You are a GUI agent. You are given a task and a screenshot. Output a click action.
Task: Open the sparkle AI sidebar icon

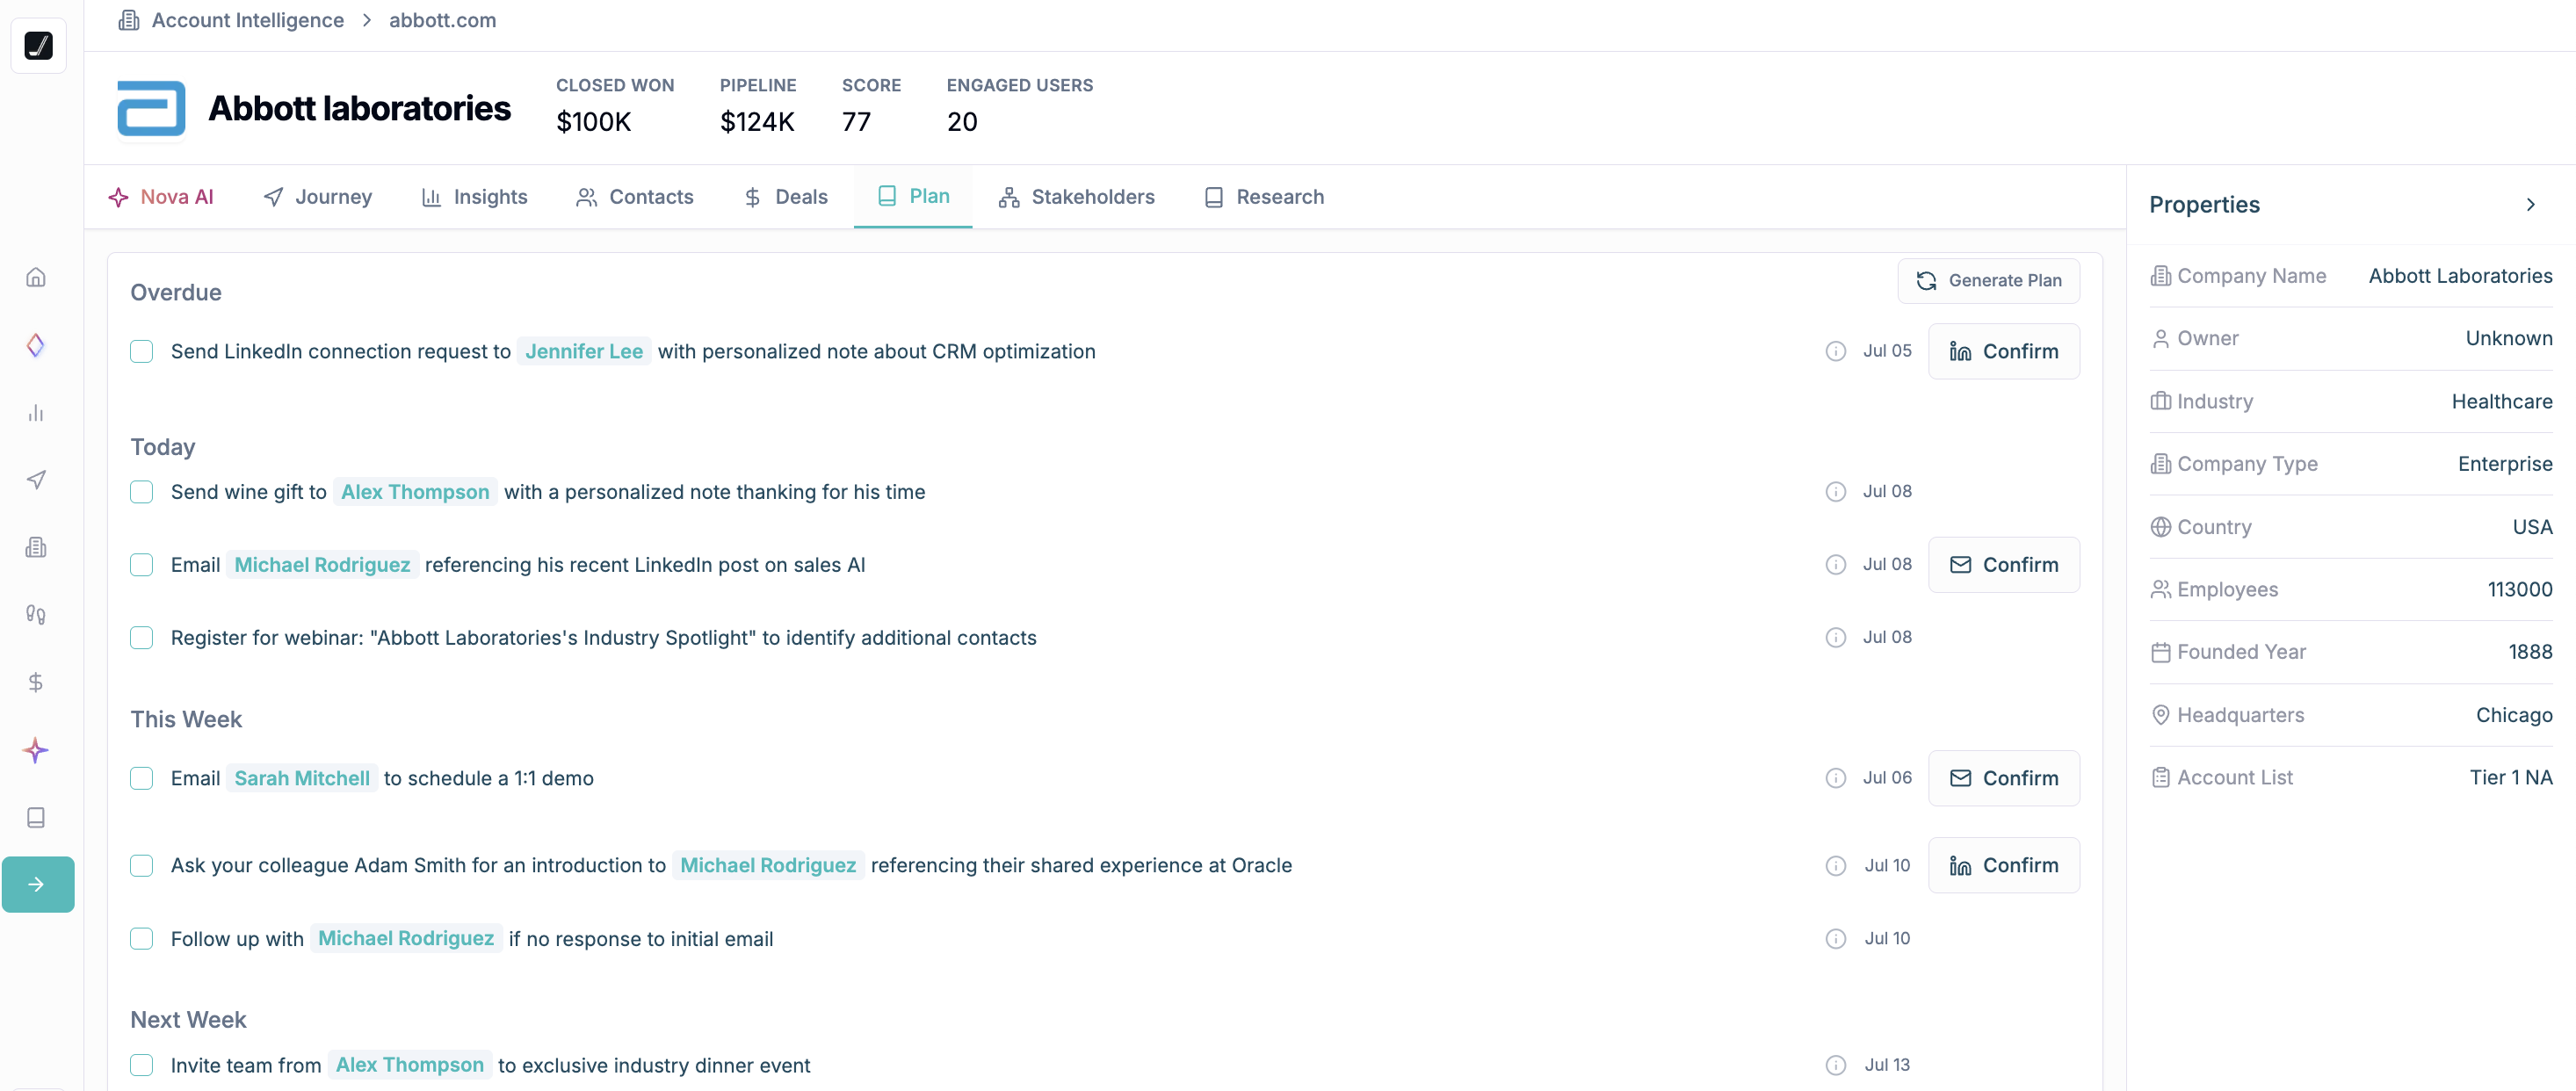tap(36, 750)
